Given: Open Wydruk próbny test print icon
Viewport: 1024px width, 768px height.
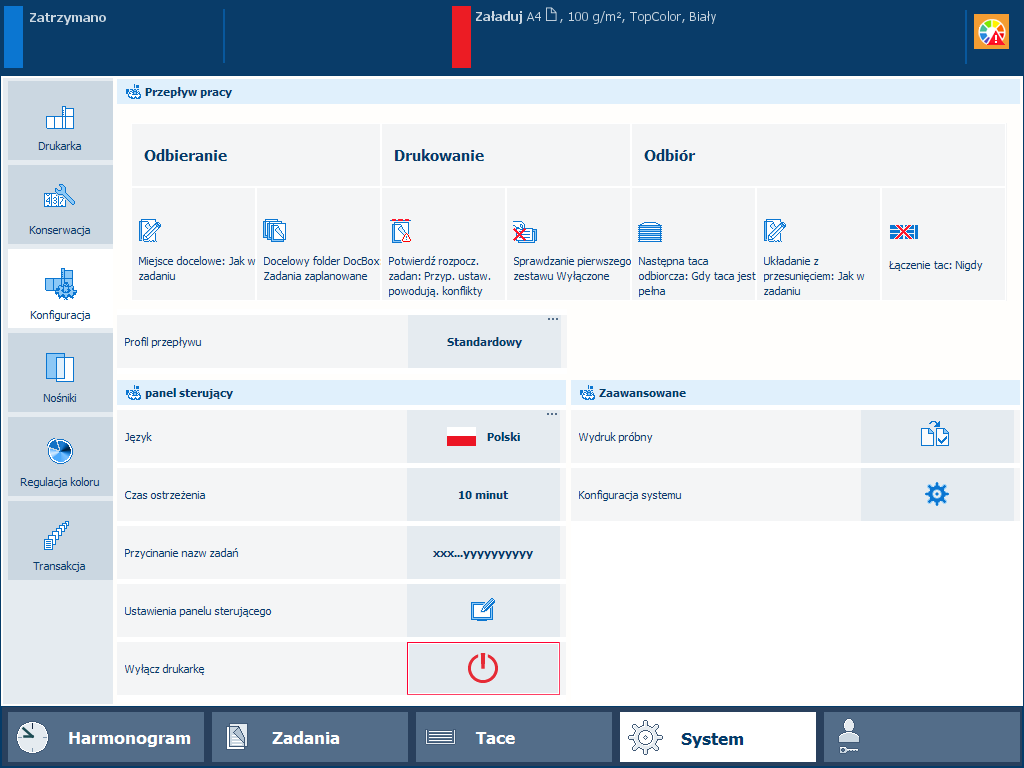Looking at the screenshot, I should (936, 437).
